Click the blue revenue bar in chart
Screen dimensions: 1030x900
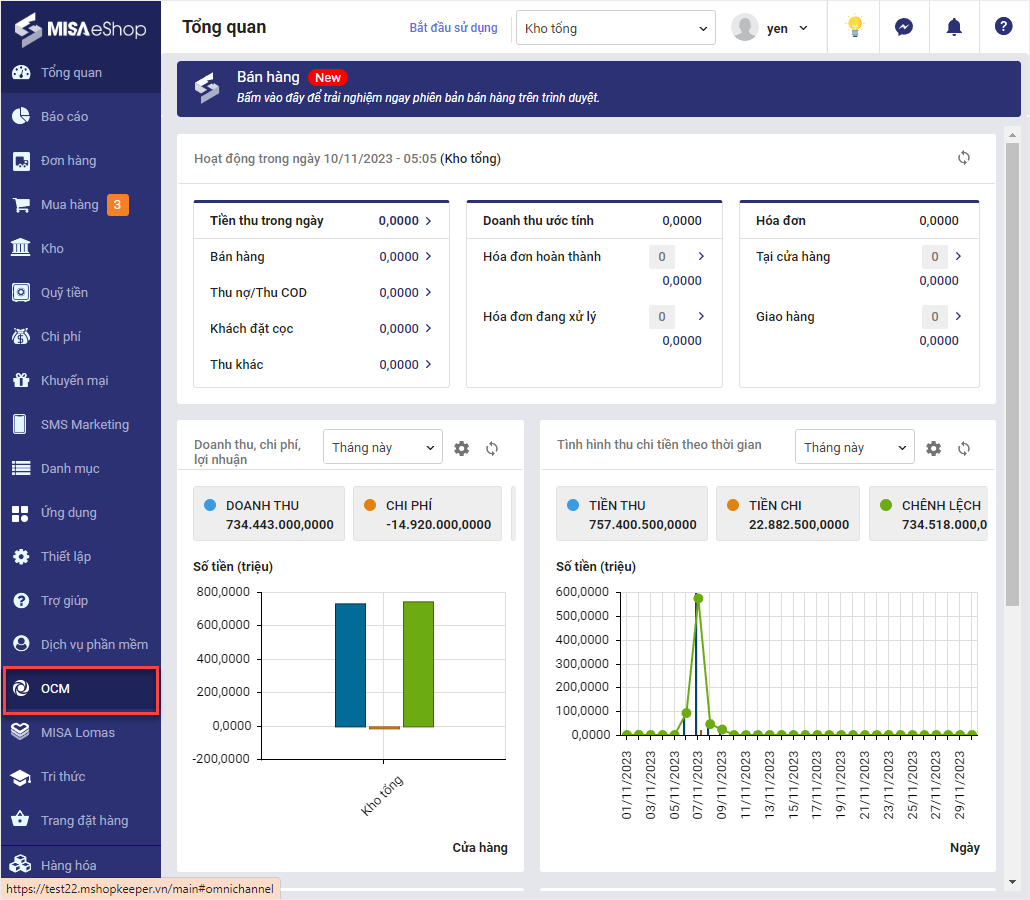pos(350,664)
